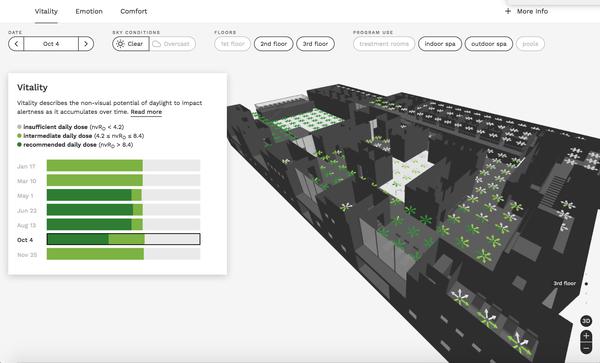The height and width of the screenshot is (363, 600).
Task: Select the Jun 22 vitality bar
Action: pyautogui.click(x=123, y=210)
